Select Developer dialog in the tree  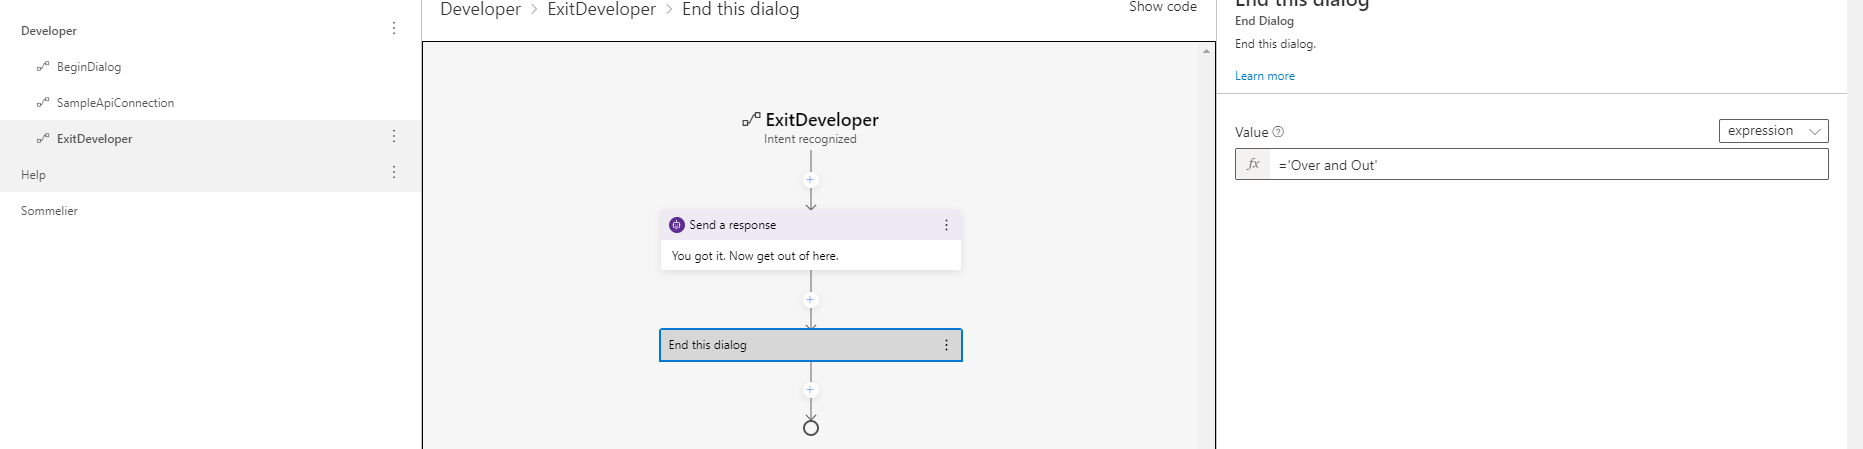coord(49,31)
